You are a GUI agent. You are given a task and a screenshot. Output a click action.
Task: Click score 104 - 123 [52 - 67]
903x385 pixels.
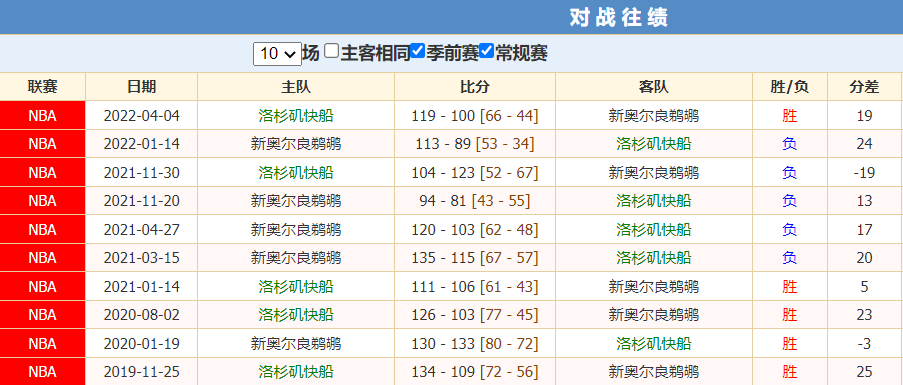coord(475,173)
